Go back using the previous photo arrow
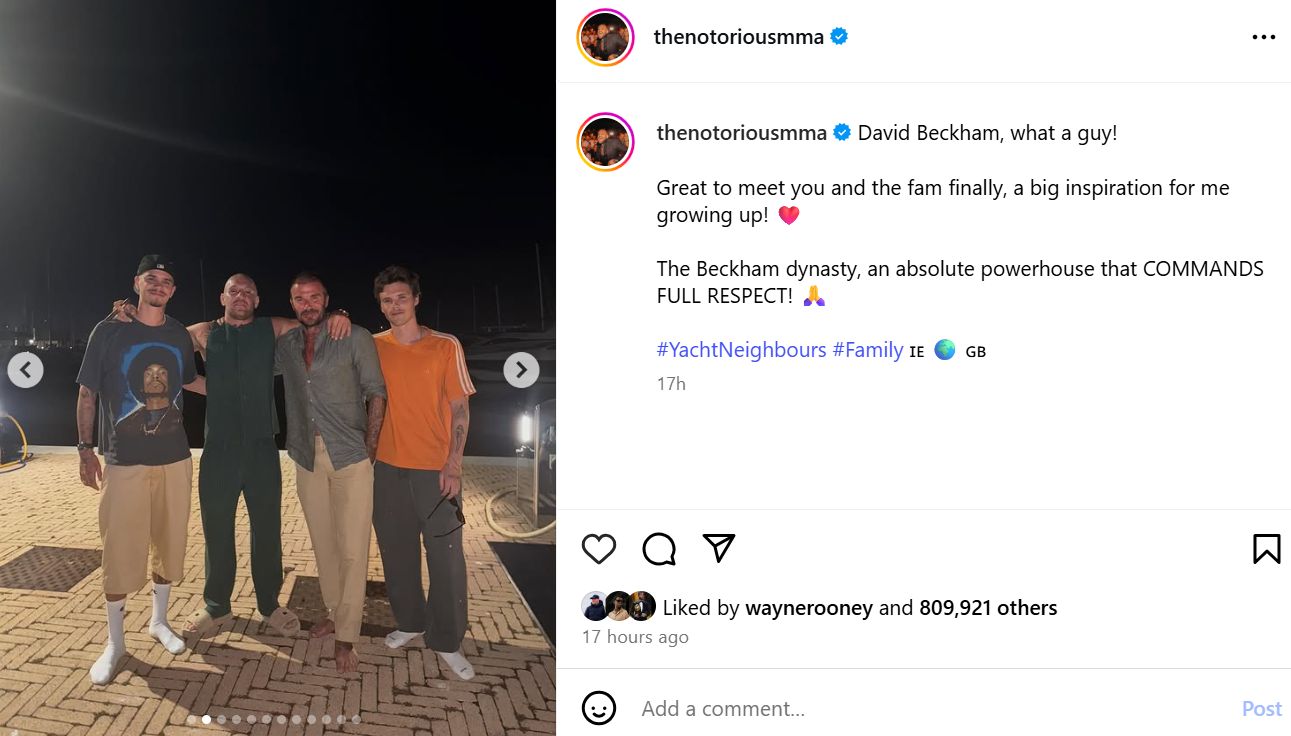The height and width of the screenshot is (736, 1291). click(x=25, y=369)
